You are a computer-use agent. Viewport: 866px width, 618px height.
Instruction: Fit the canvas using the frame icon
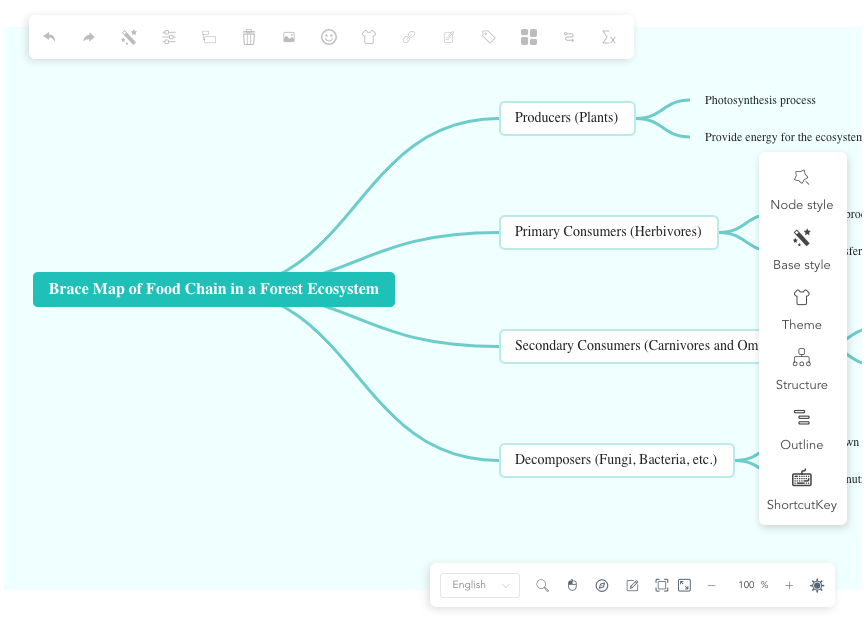coord(661,585)
